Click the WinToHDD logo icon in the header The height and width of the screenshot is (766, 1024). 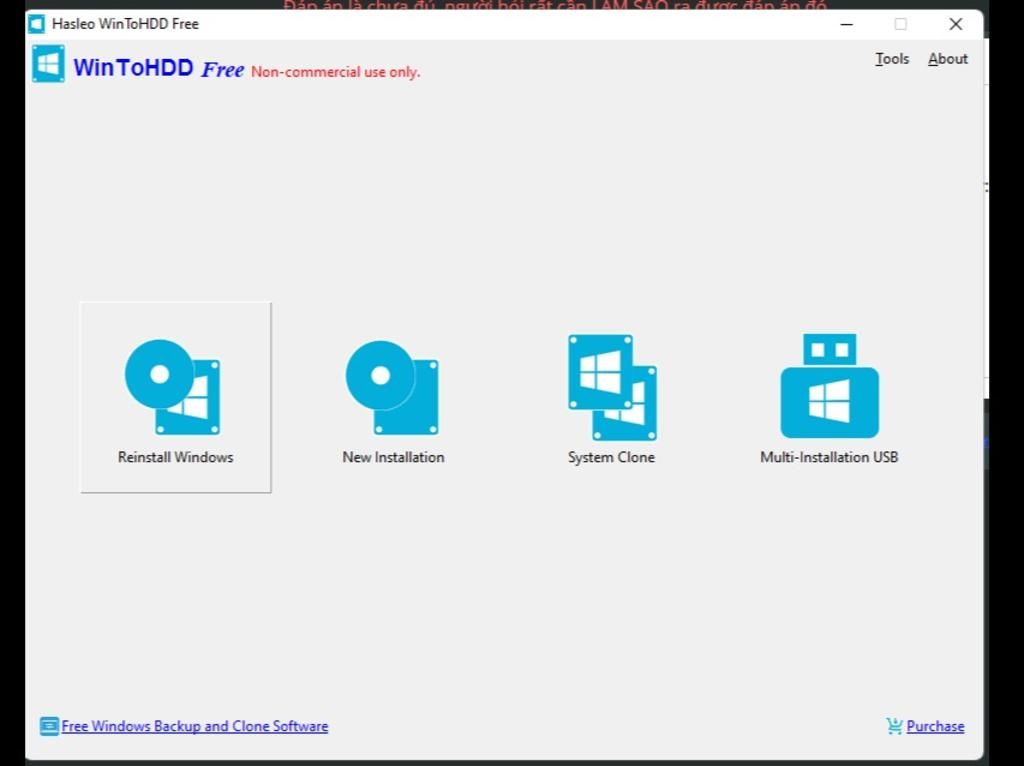[48, 63]
